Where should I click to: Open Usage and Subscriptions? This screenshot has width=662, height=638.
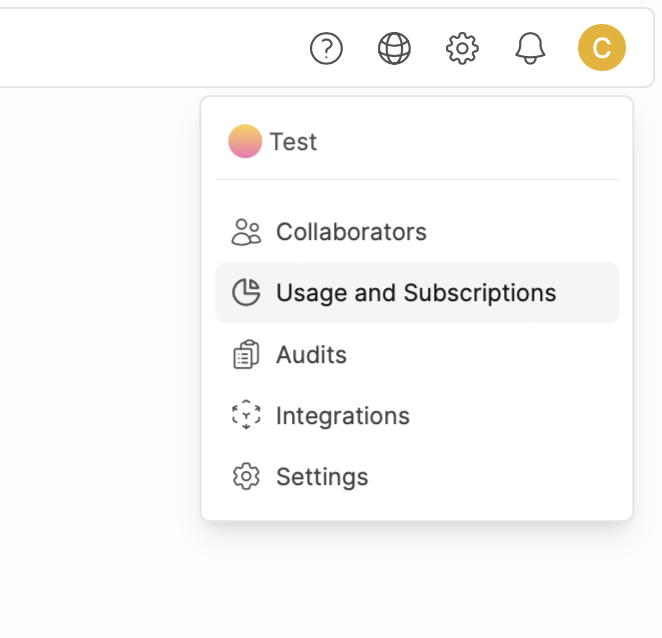point(416,293)
